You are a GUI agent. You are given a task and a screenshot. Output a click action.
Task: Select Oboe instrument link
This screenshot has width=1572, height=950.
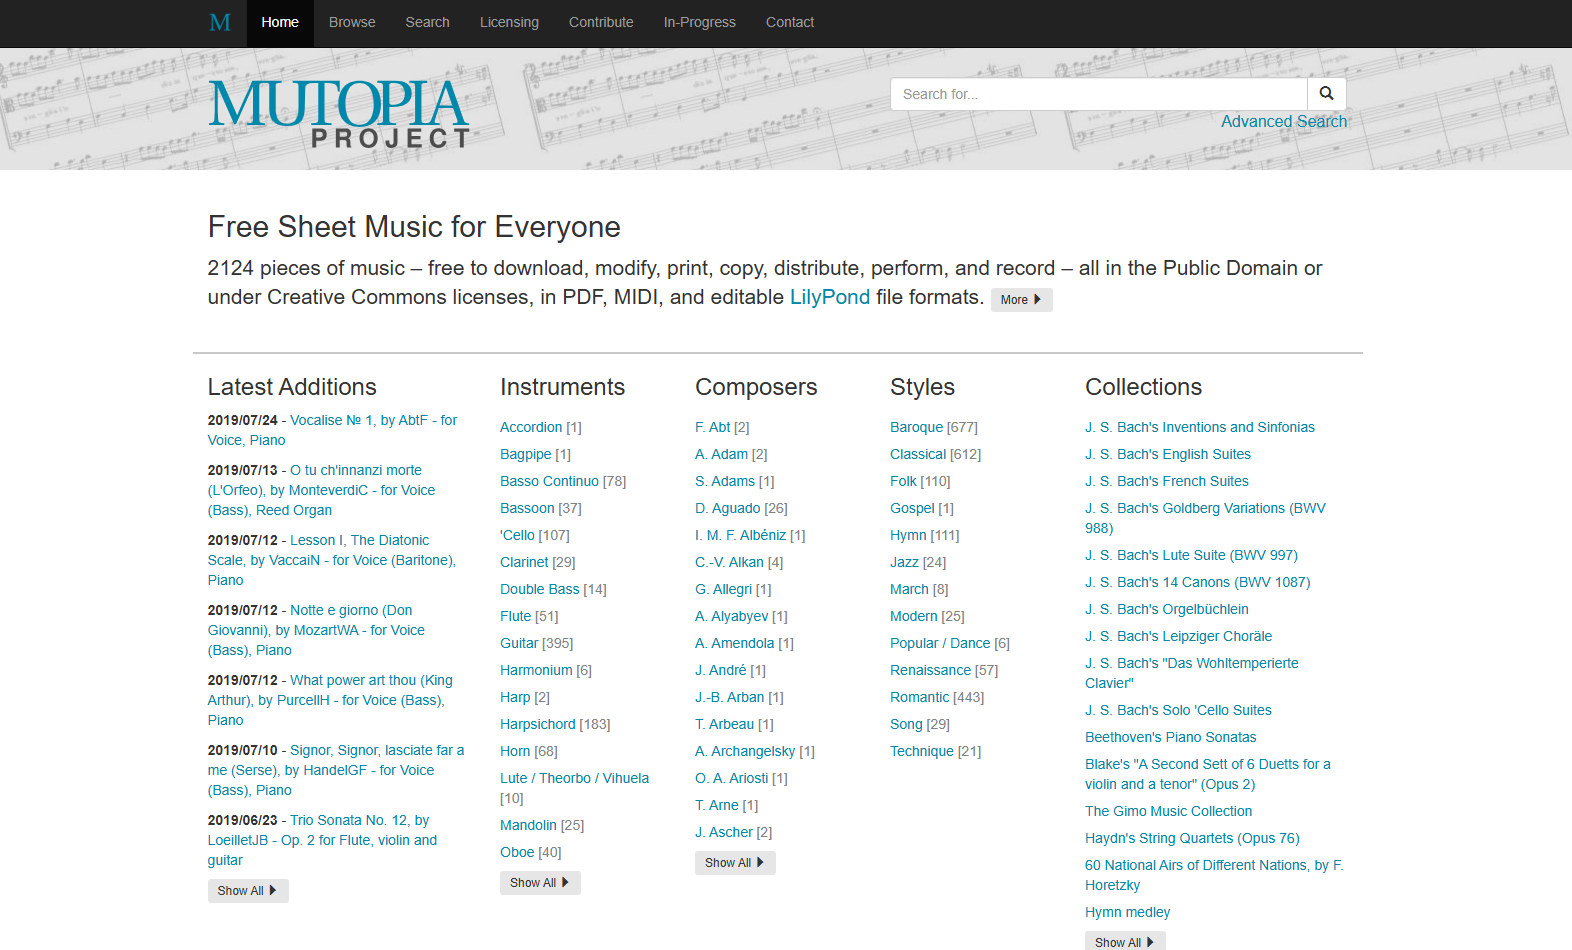coord(517,852)
